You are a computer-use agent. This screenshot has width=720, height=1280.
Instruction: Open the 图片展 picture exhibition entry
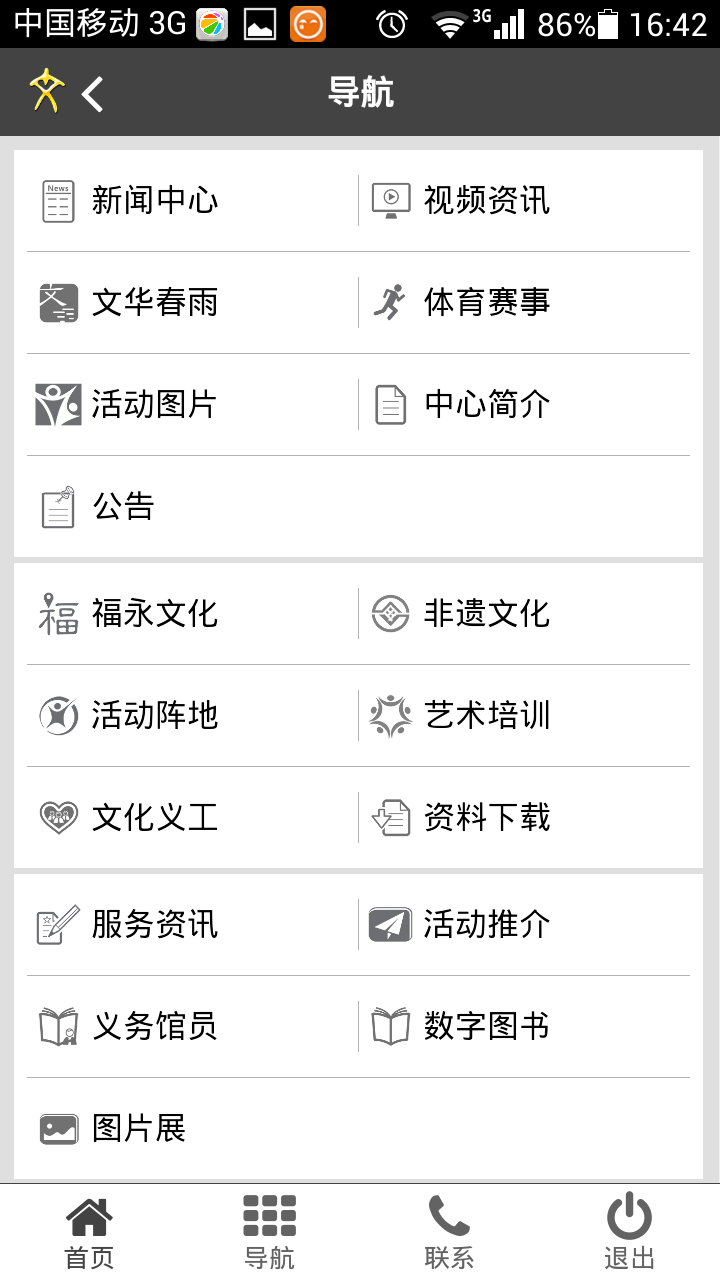point(138,1129)
